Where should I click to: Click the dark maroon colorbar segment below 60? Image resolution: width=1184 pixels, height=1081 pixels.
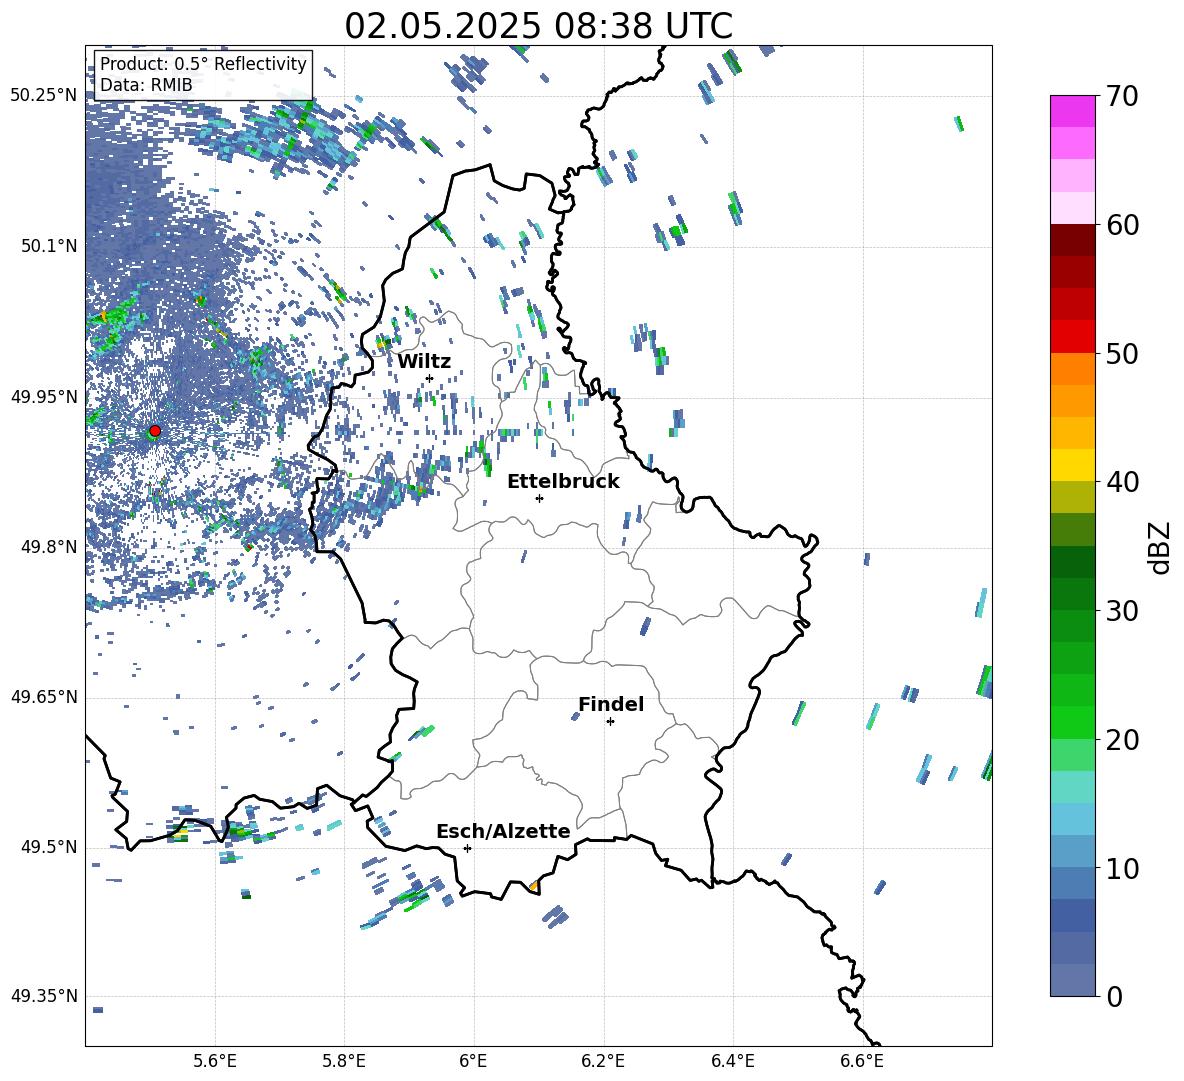[1073, 240]
